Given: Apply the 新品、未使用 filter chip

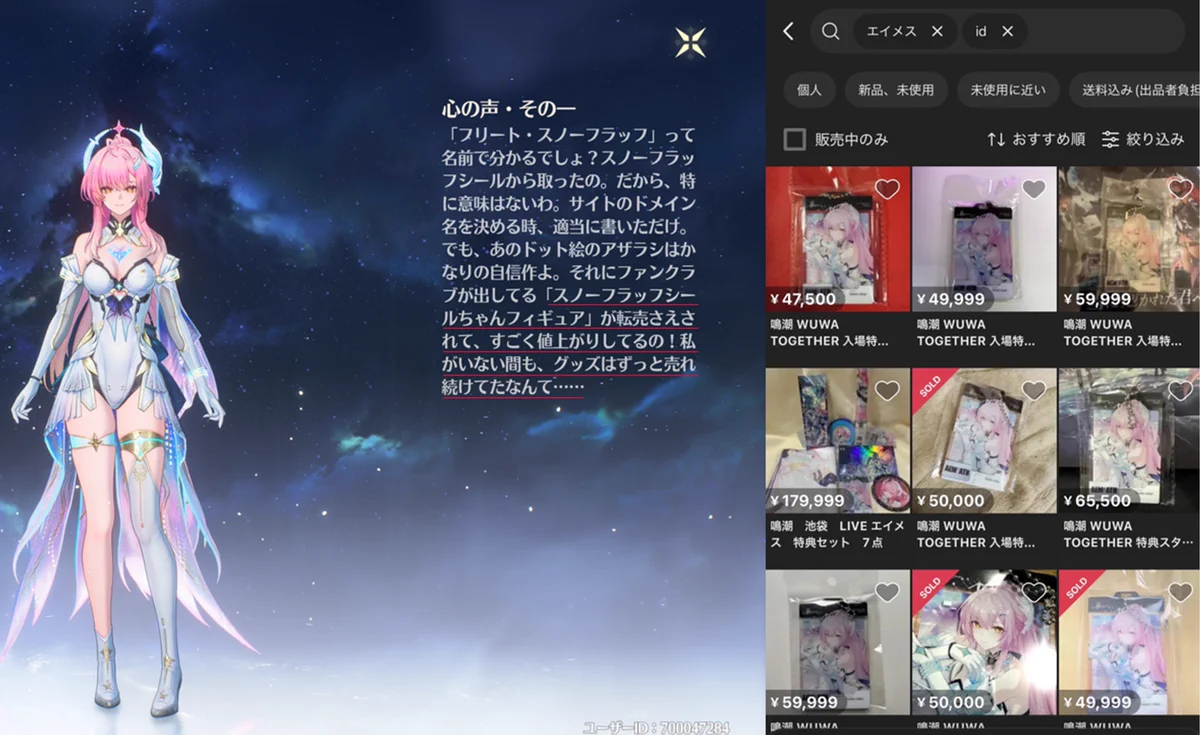Looking at the screenshot, I should pos(896,90).
